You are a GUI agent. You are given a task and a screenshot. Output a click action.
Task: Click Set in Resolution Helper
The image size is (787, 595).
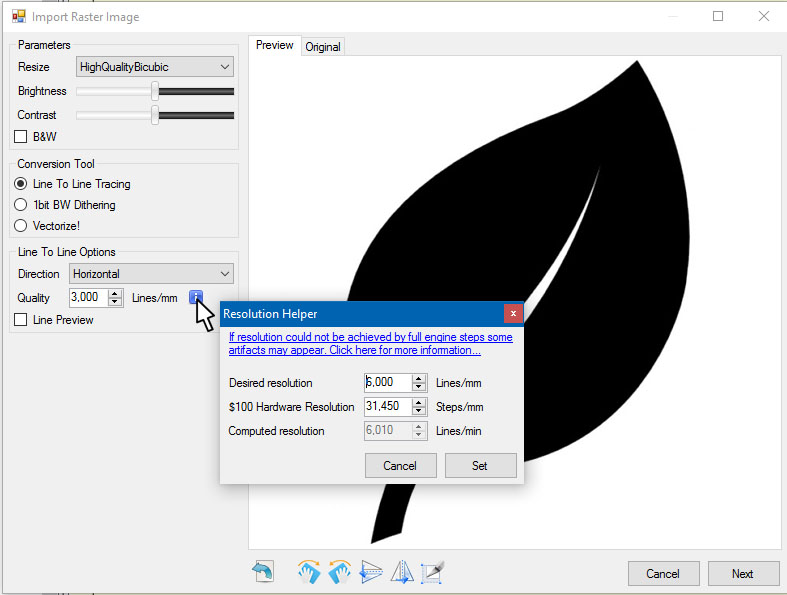(480, 465)
